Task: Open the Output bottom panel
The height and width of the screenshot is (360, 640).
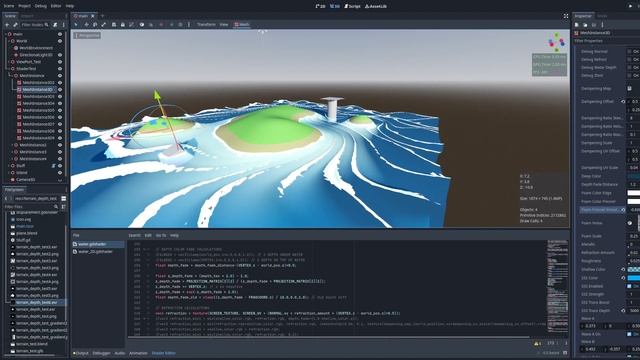Action: [81, 353]
